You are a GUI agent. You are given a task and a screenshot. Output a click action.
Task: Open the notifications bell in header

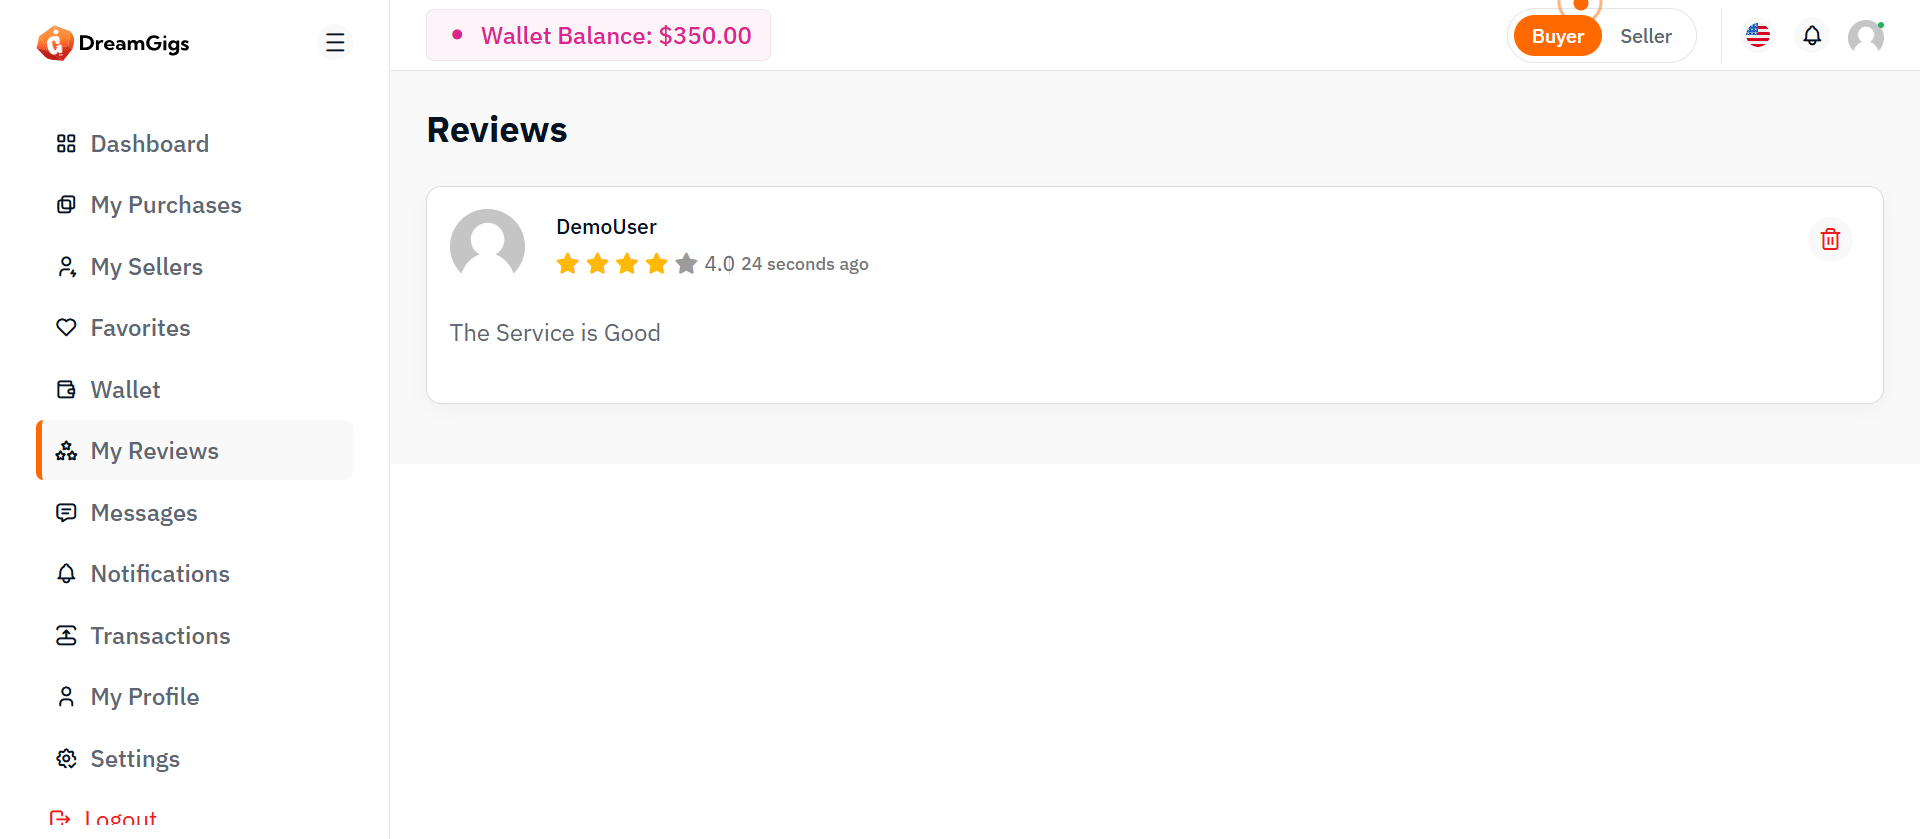point(1812,36)
